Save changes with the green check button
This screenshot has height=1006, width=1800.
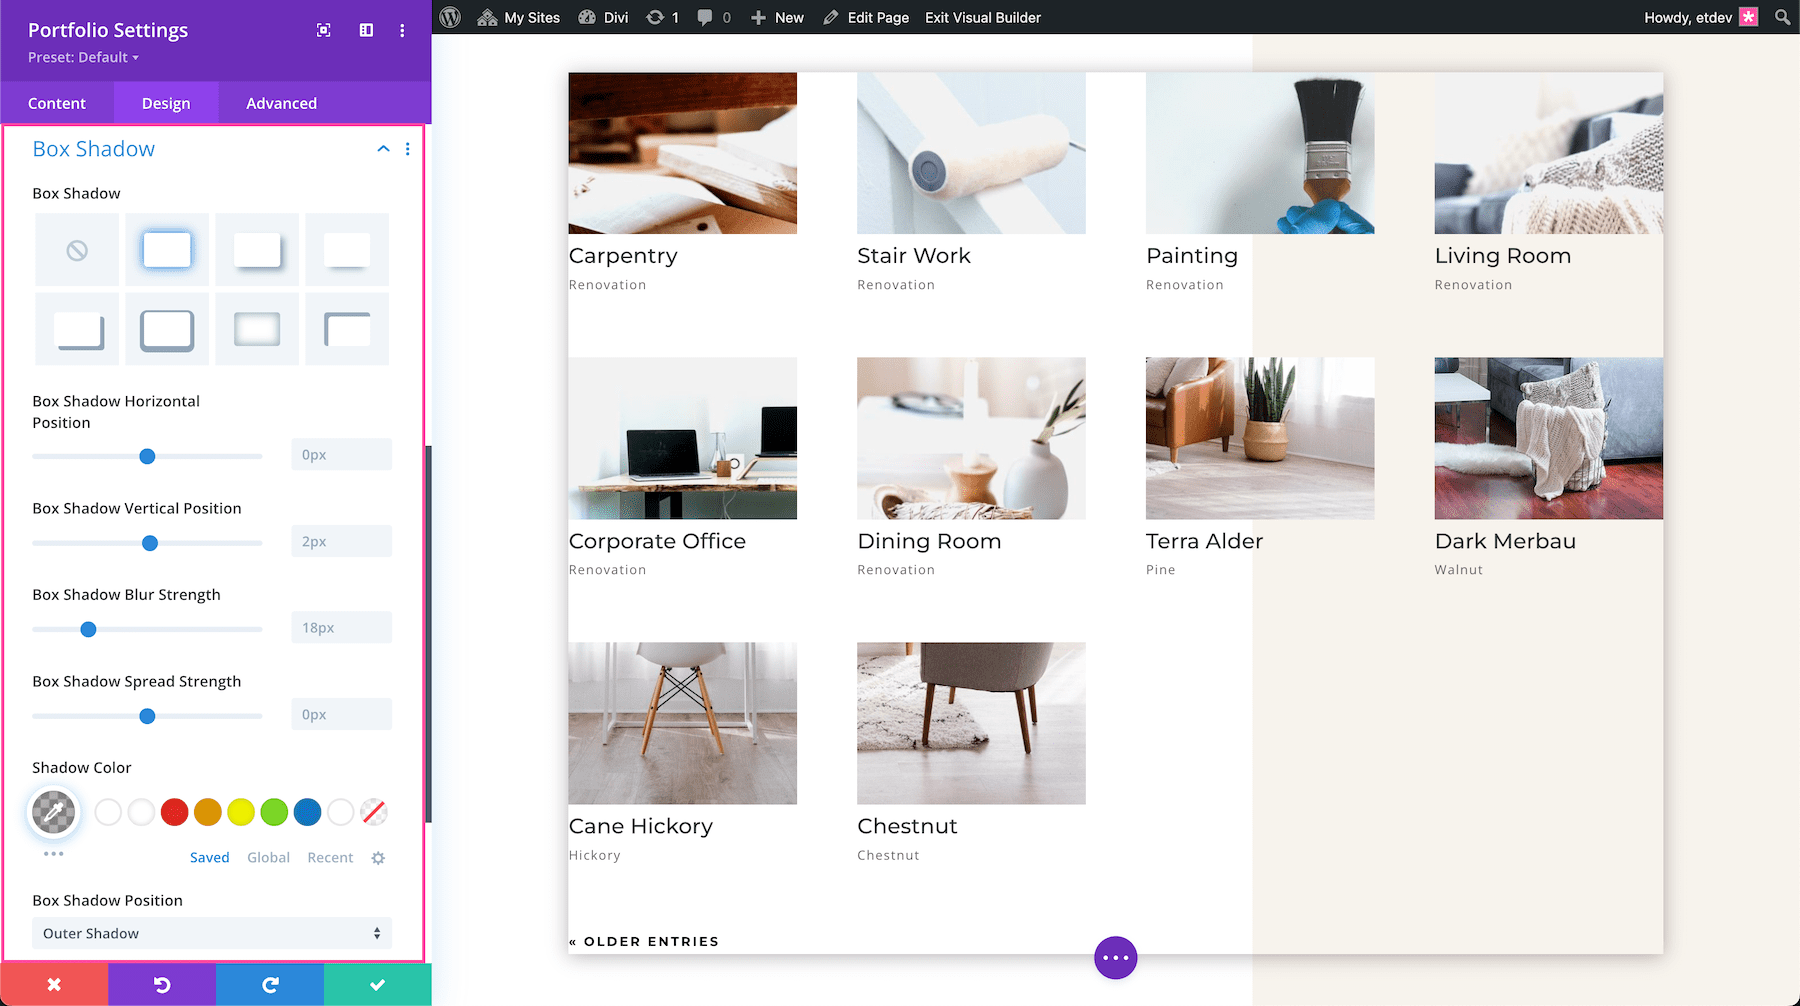(377, 983)
